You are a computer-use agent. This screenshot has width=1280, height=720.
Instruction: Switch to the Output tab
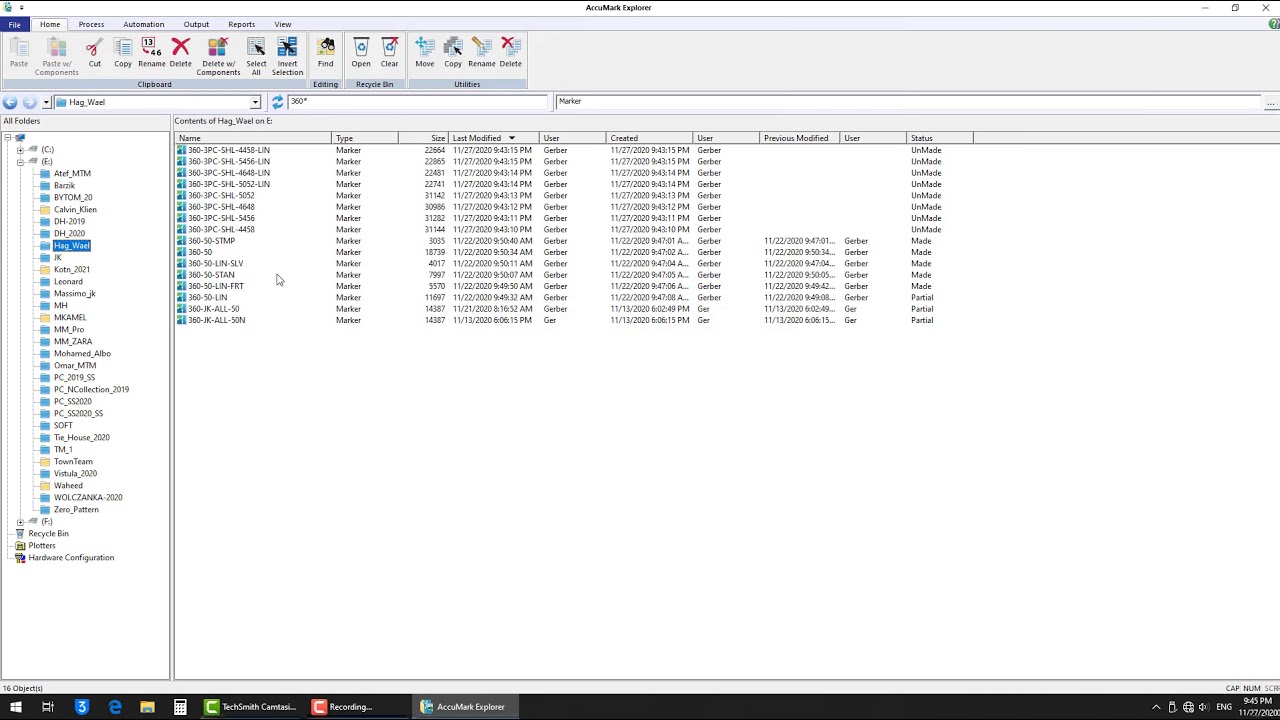pos(196,24)
